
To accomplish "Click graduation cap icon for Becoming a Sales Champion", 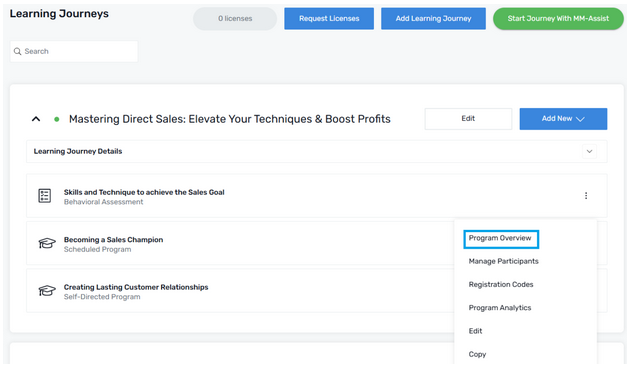I will [x=47, y=244].
